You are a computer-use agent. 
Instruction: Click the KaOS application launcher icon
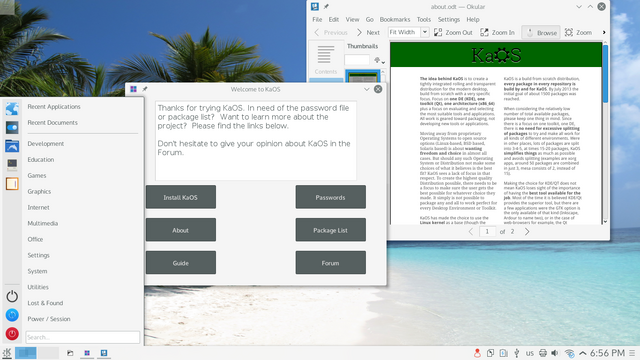click(7, 353)
